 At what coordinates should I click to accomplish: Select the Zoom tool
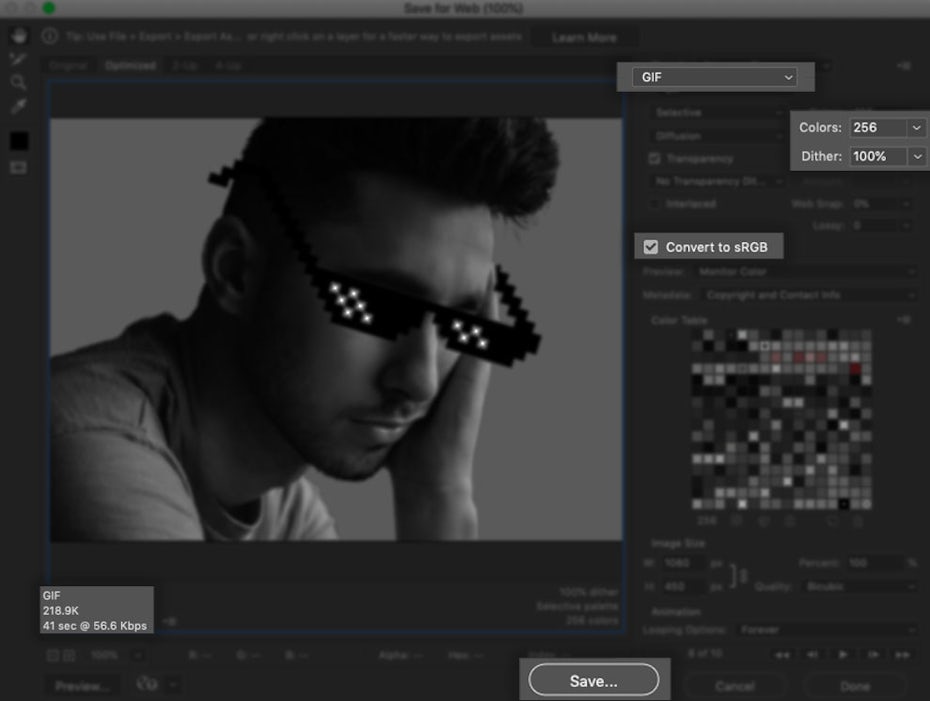[x=18, y=82]
